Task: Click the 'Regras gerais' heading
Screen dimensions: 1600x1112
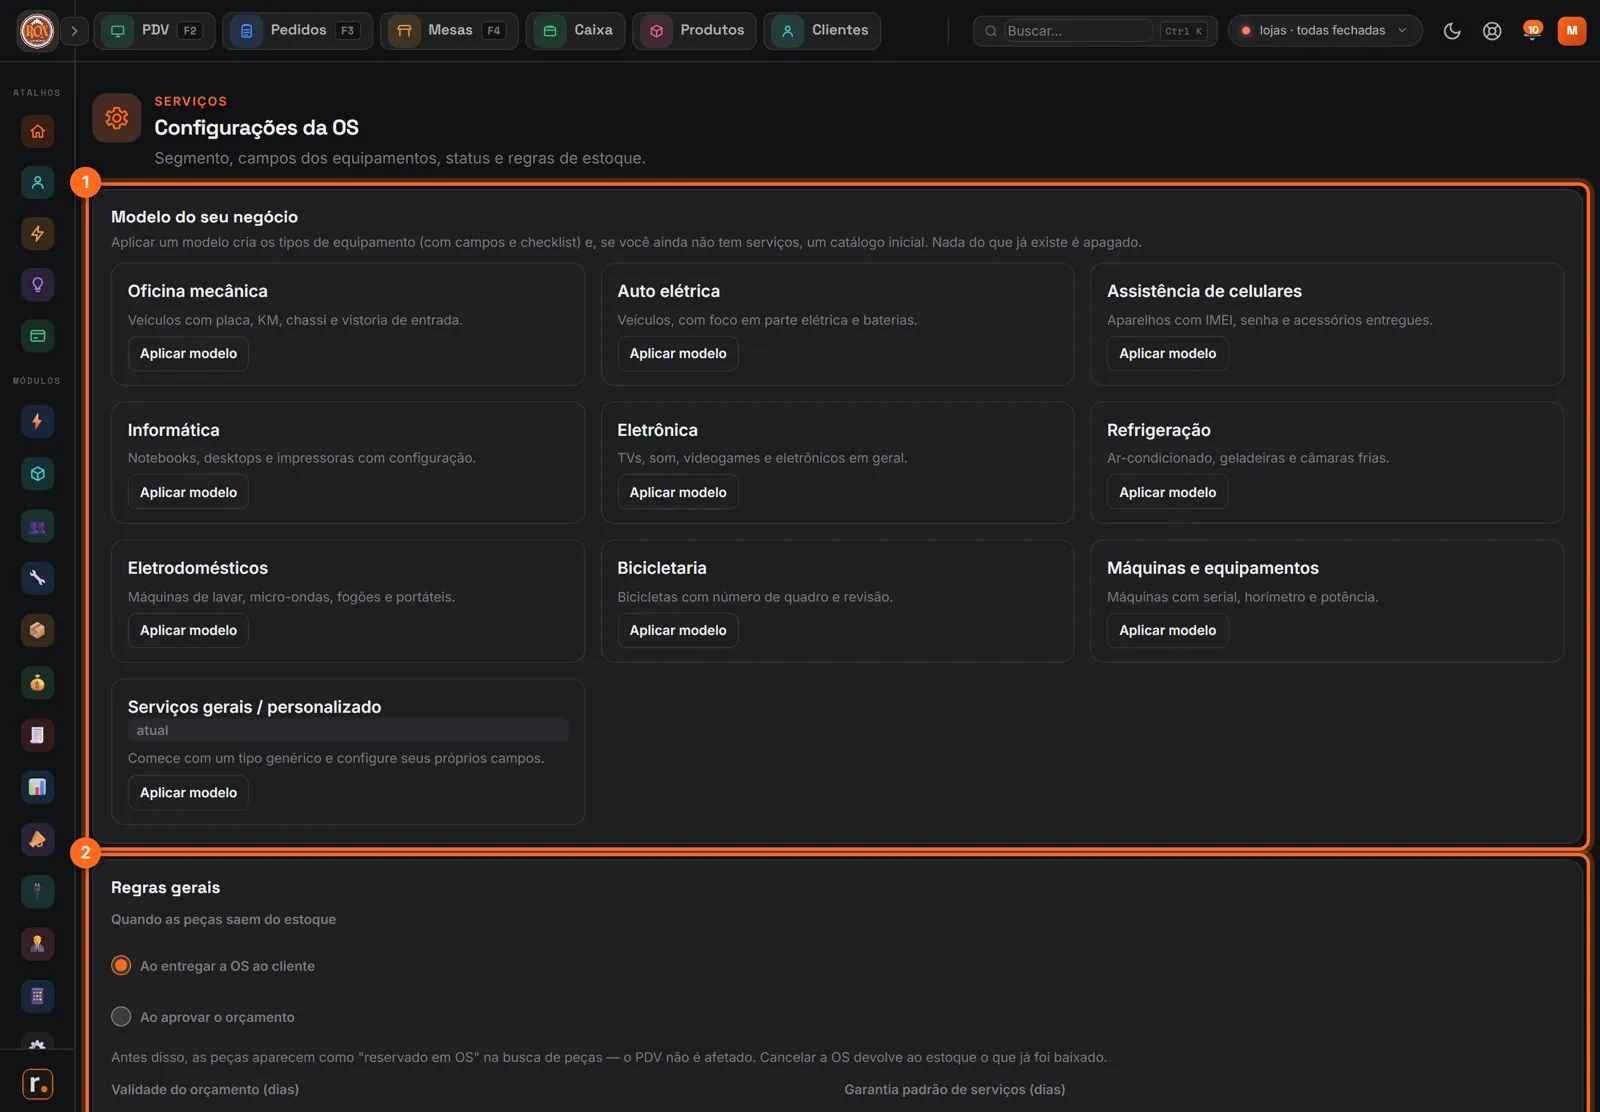Action: [165, 888]
